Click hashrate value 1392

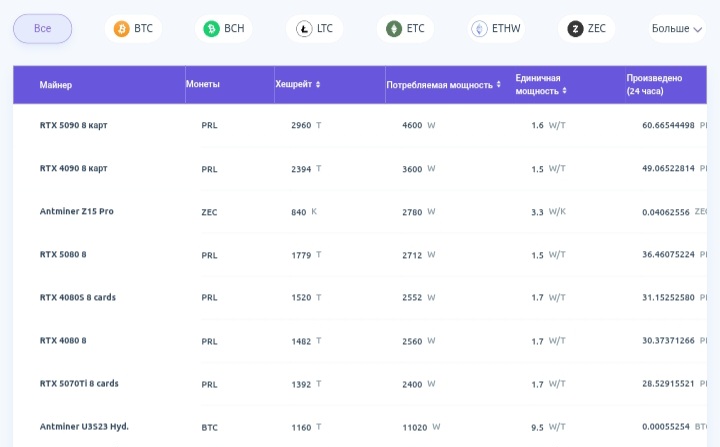(301, 384)
